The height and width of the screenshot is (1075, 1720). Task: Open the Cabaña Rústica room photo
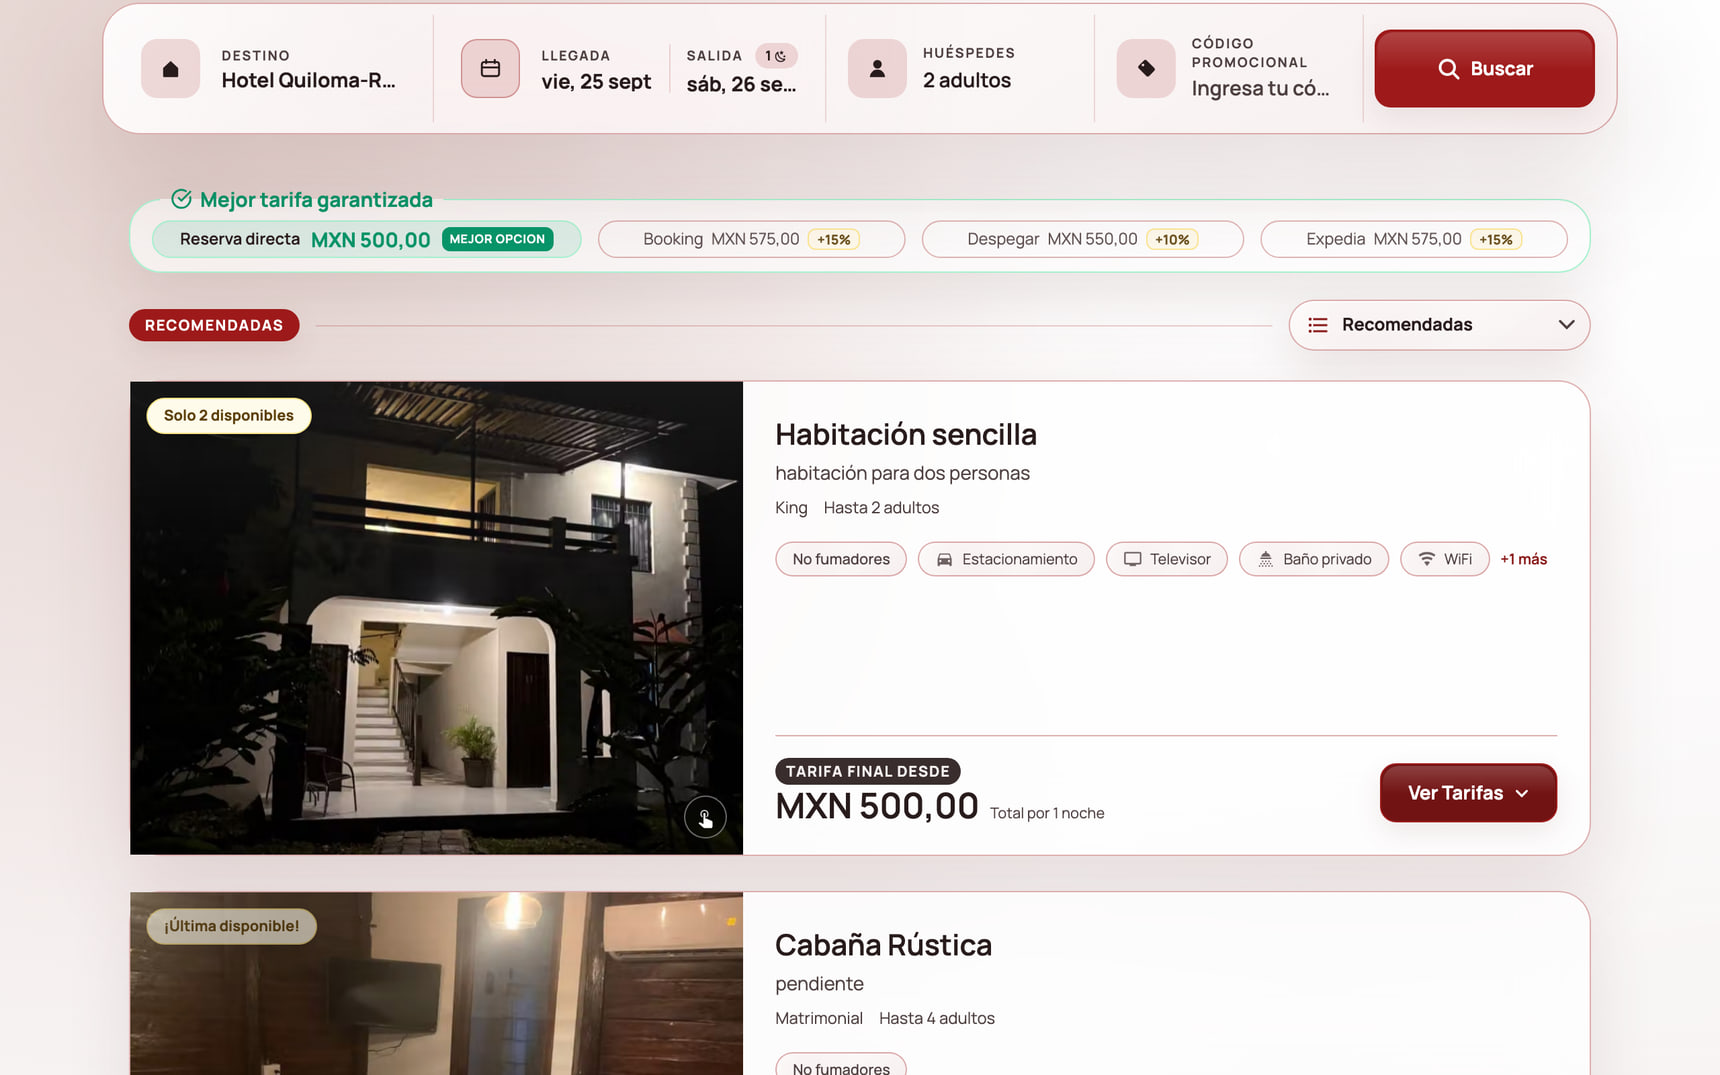[436, 984]
